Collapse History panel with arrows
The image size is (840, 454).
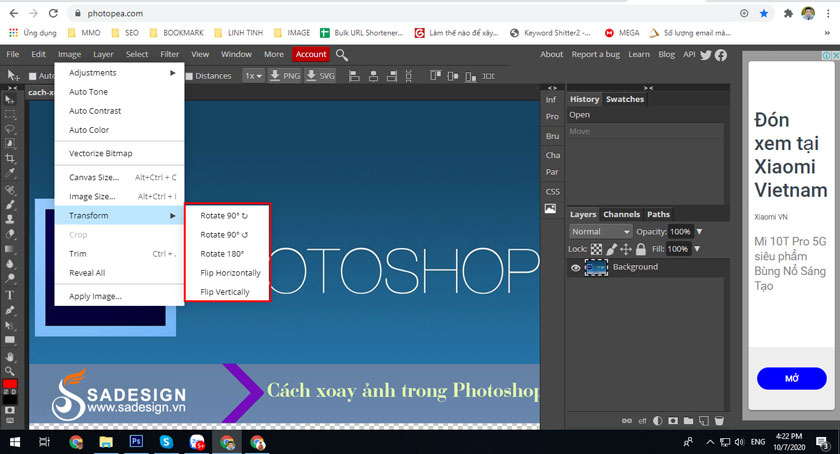tap(648, 87)
